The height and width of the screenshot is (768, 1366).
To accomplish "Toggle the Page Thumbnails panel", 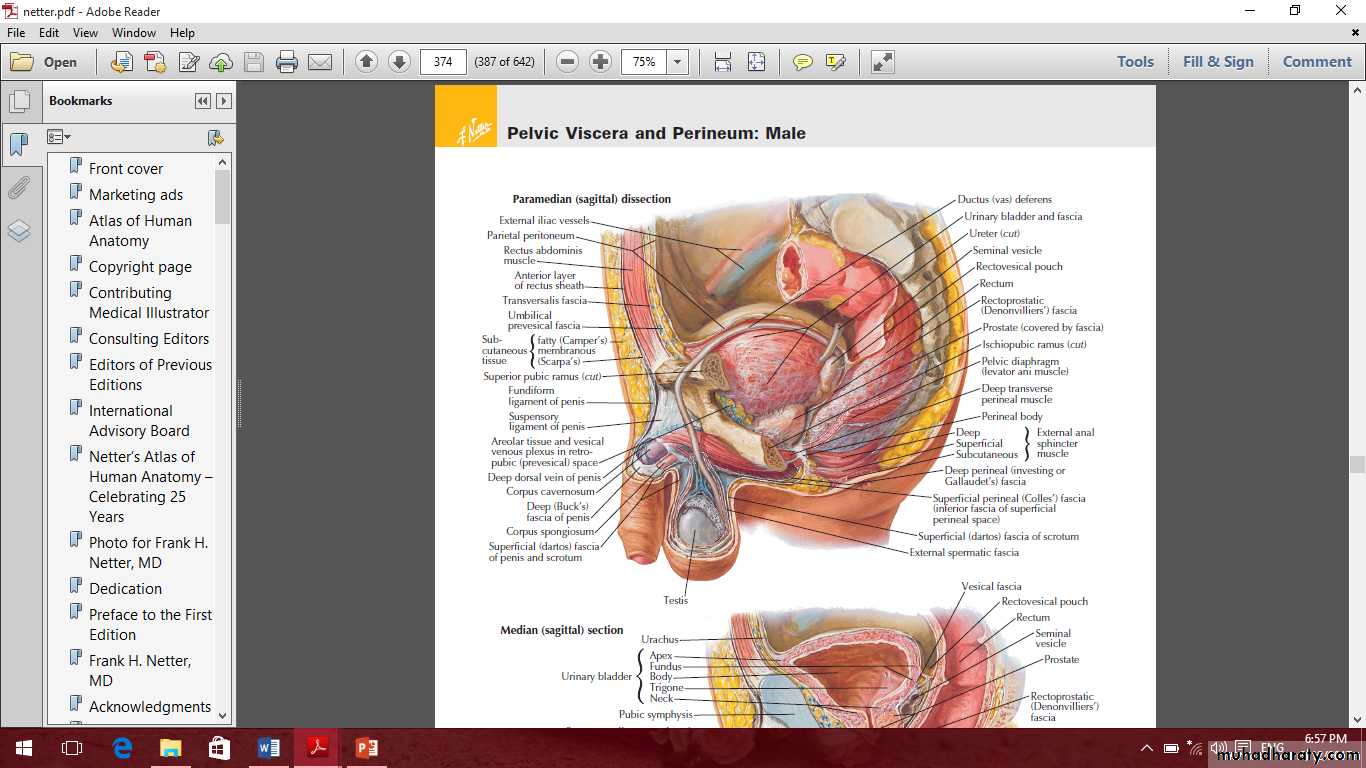I will [19, 101].
